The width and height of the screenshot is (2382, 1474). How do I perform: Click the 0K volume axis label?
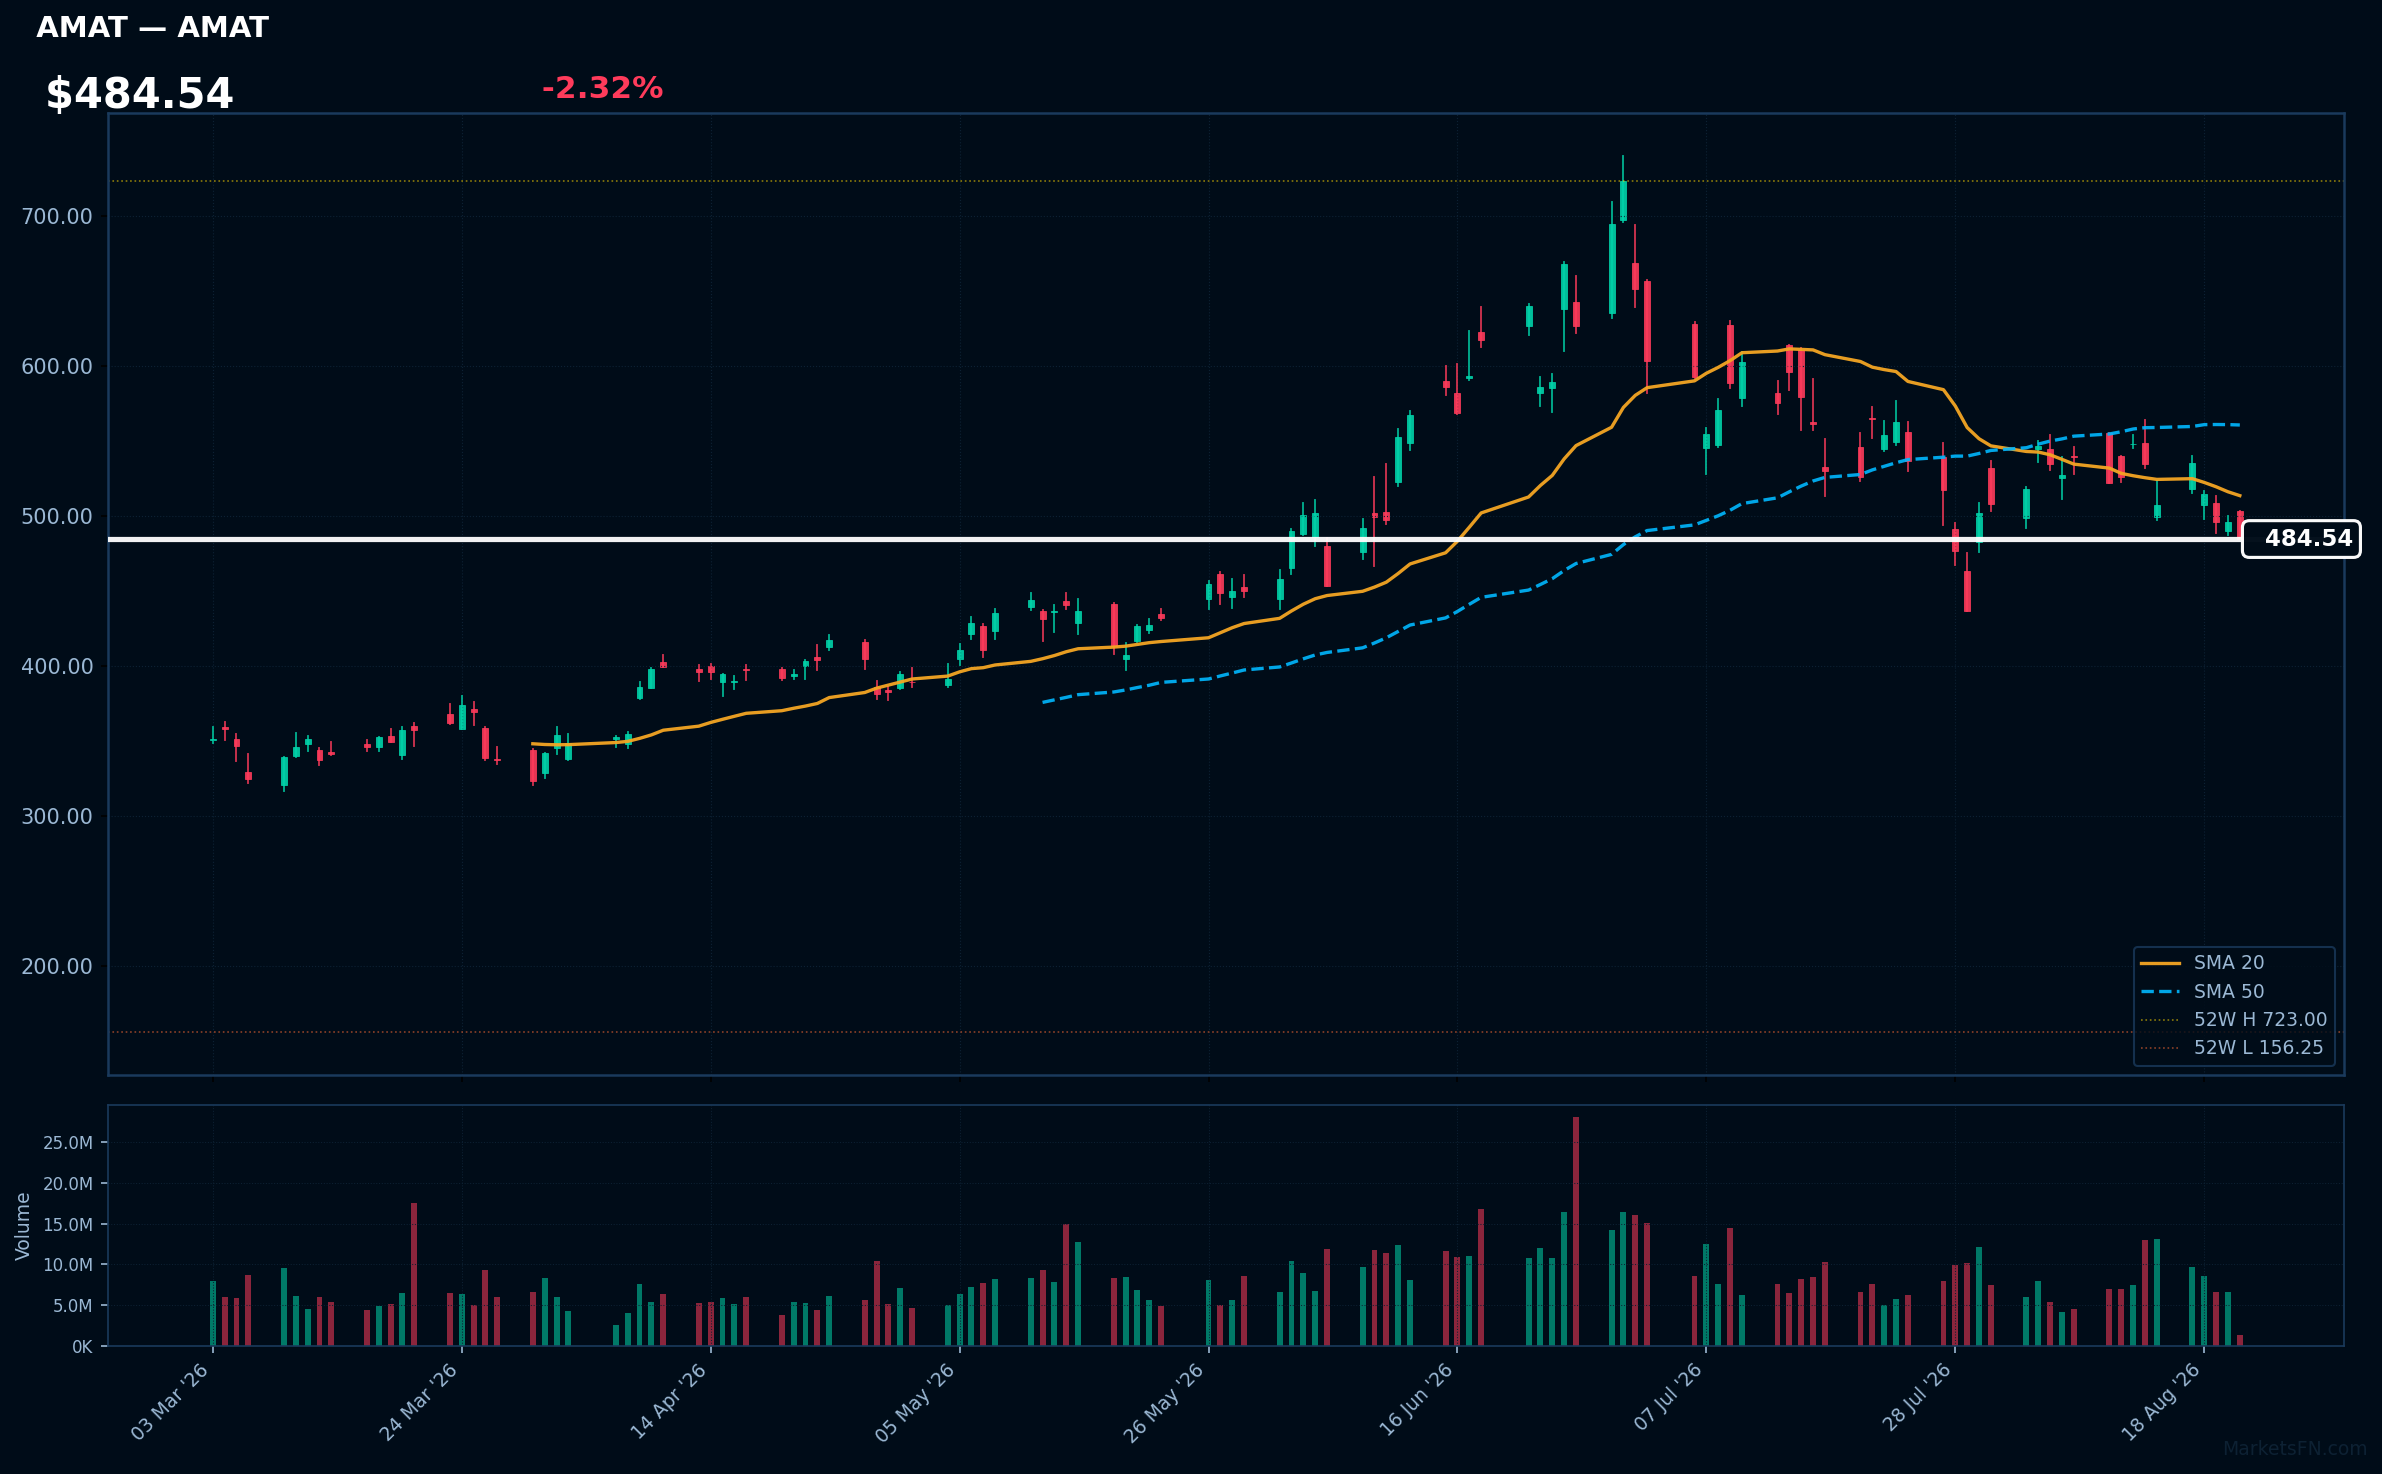coord(82,1347)
